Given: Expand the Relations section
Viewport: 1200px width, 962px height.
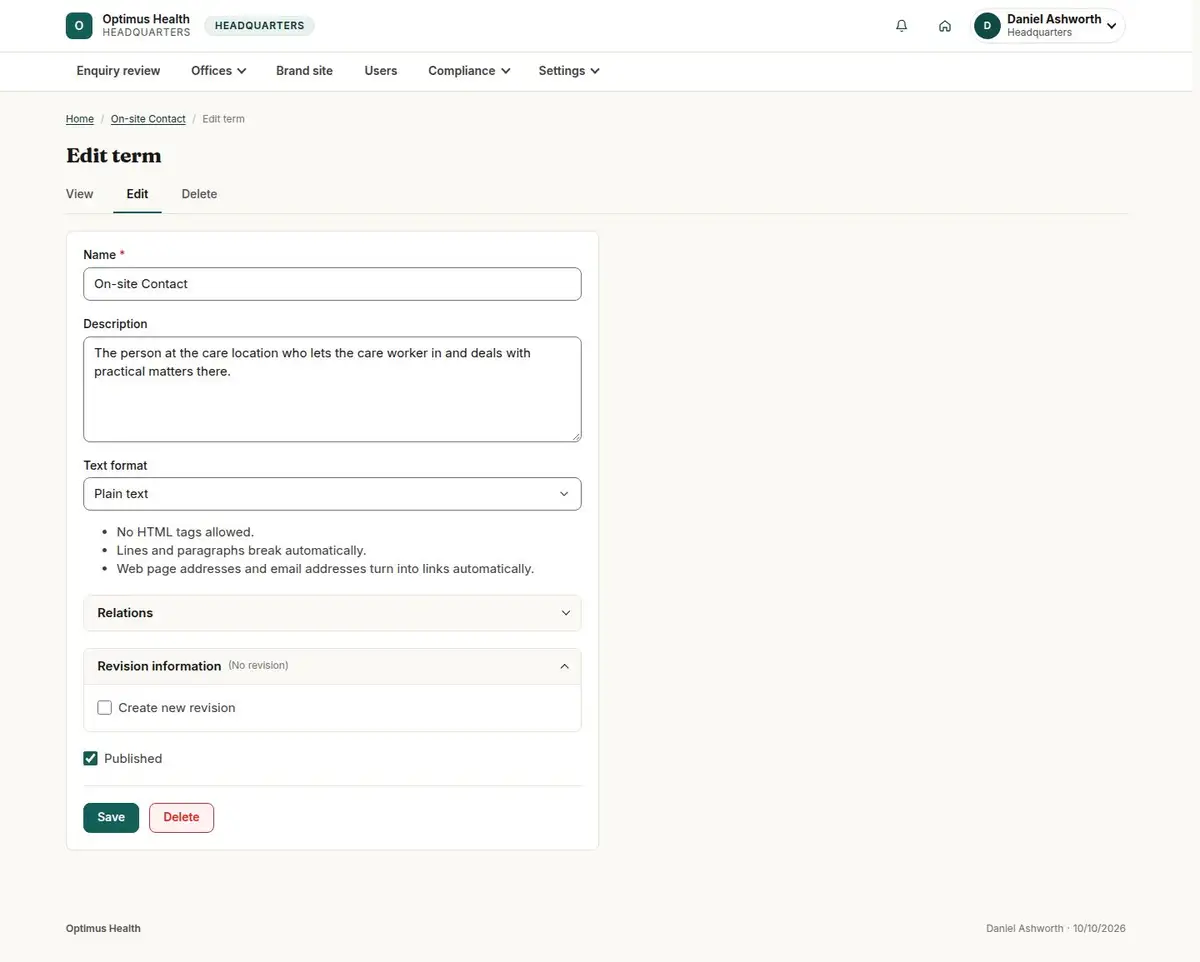Looking at the screenshot, I should tap(332, 613).
